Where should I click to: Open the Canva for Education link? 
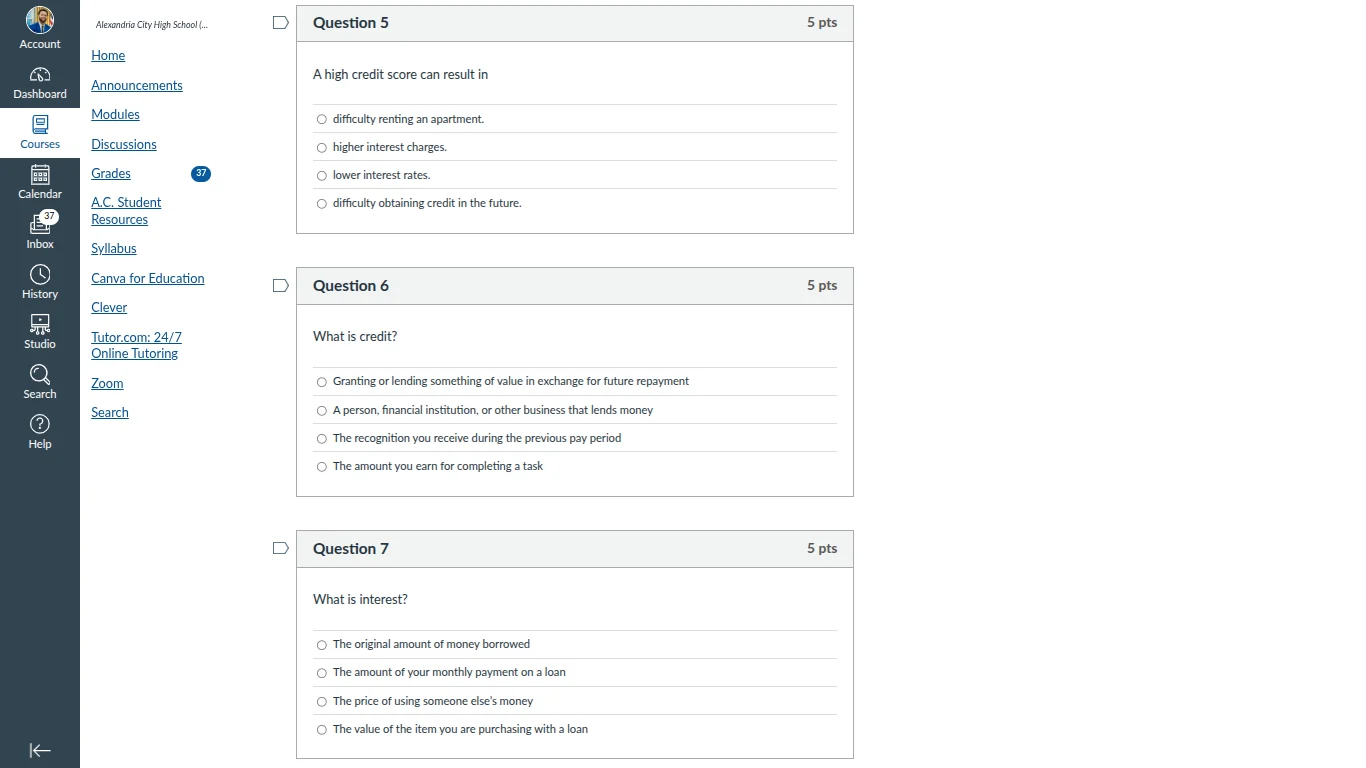[x=148, y=279]
